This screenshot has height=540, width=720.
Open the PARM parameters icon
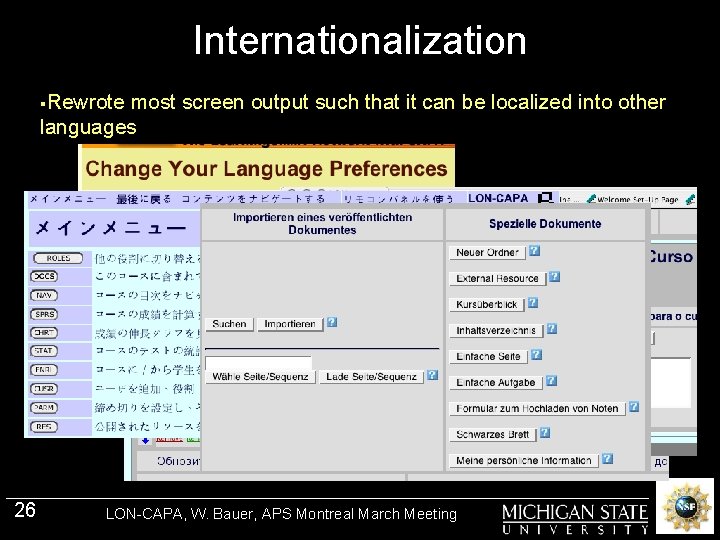[x=44, y=407]
